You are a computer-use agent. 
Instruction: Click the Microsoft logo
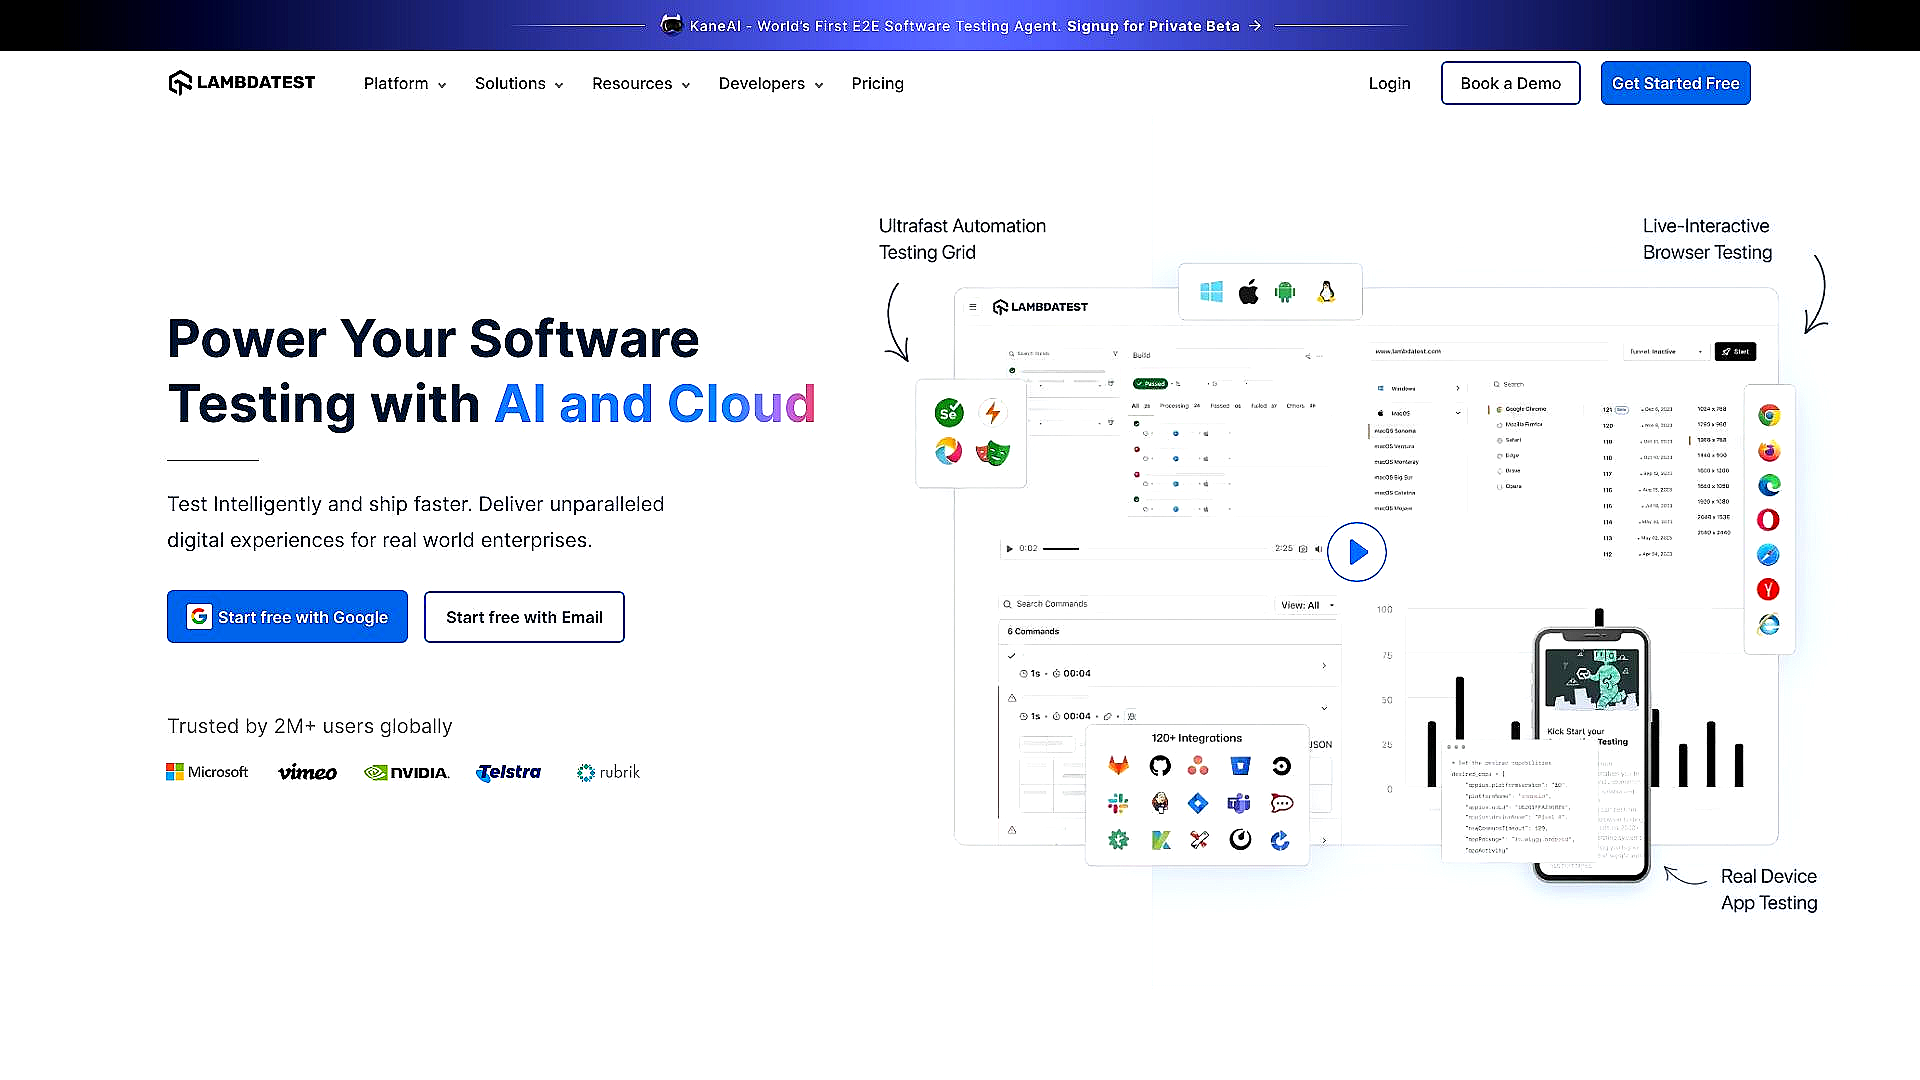coord(207,772)
